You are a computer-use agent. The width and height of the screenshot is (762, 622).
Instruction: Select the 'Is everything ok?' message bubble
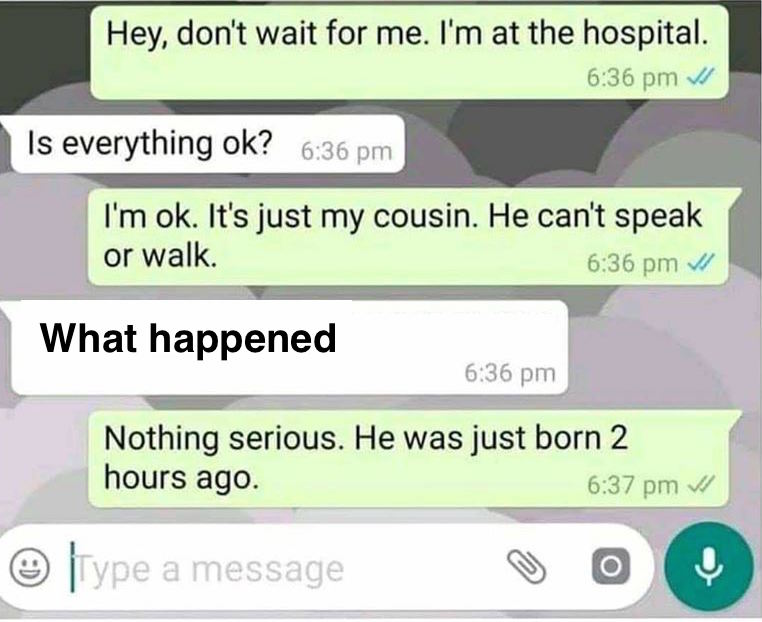(208, 144)
